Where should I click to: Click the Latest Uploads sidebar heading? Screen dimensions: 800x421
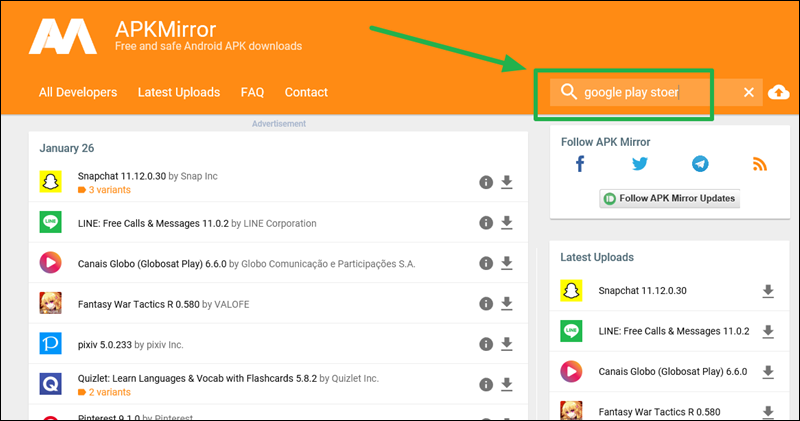[597, 257]
